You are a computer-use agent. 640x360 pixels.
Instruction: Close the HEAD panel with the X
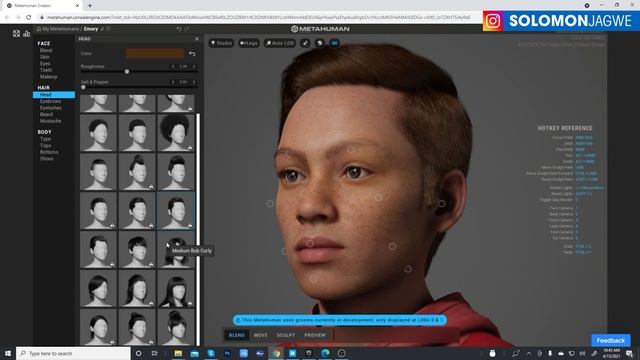tap(197, 39)
